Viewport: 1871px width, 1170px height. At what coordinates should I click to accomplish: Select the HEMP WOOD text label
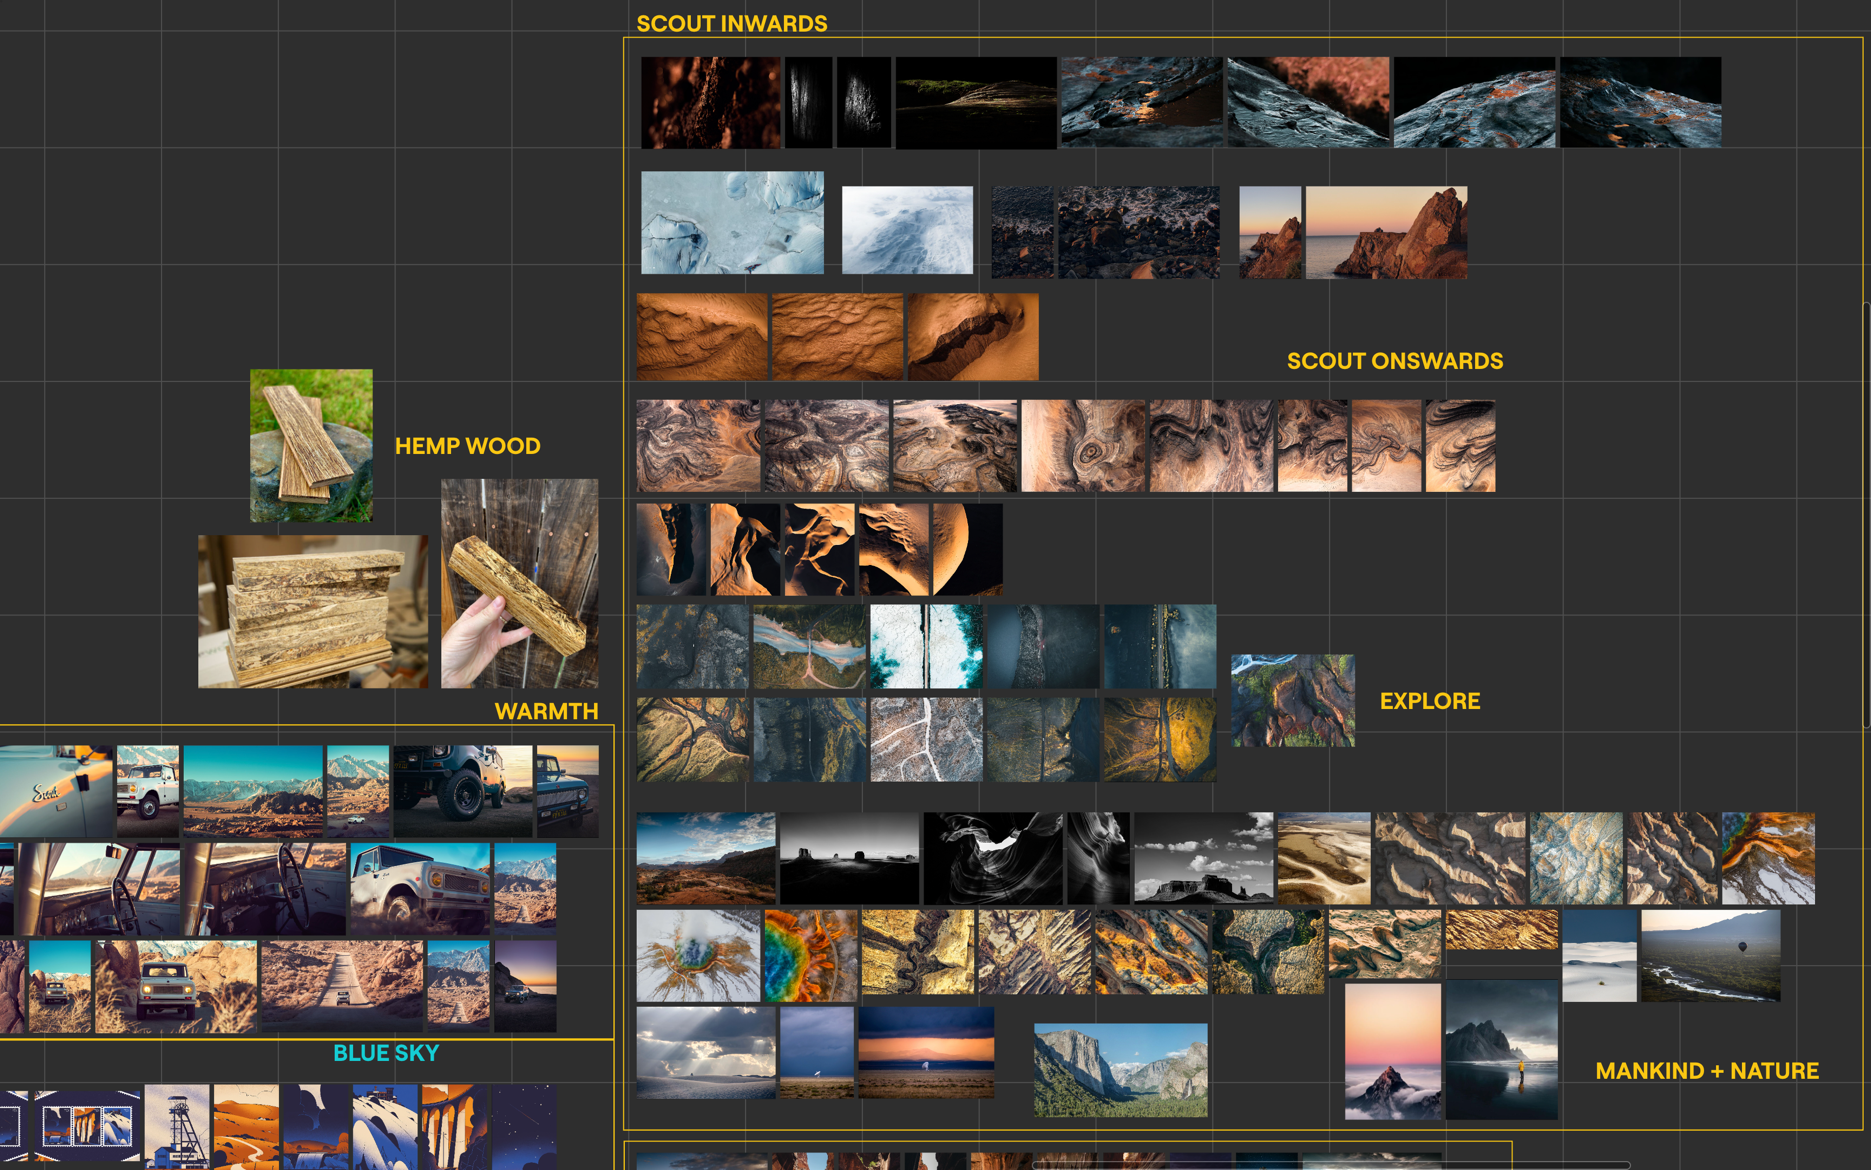467,446
